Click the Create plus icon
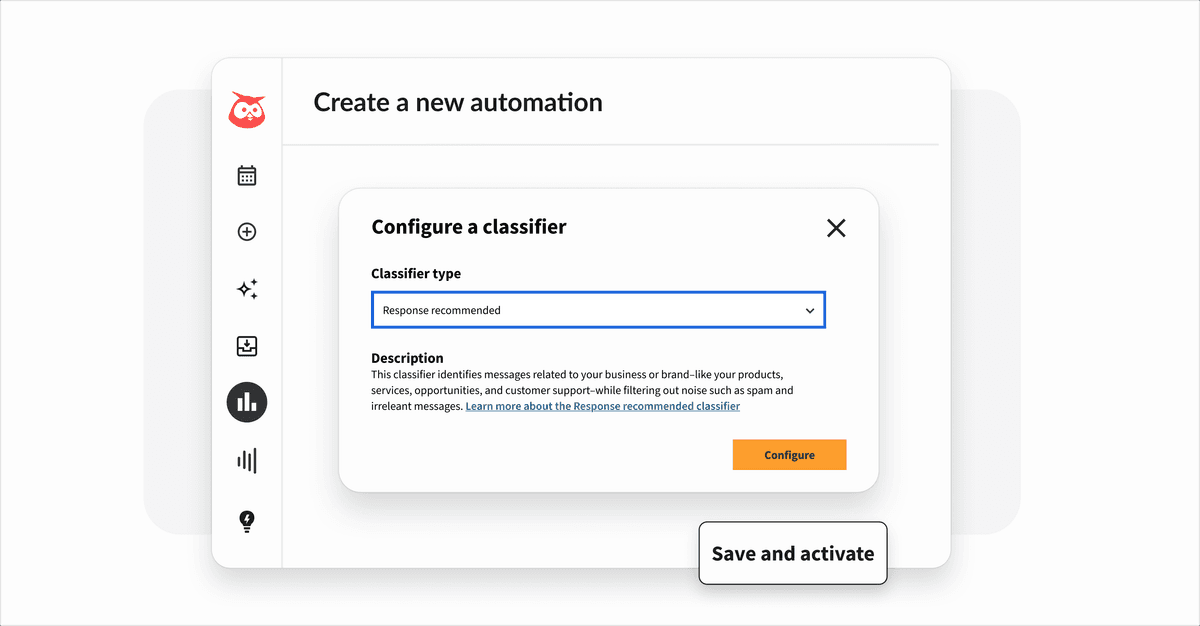This screenshot has width=1200, height=626. pyautogui.click(x=246, y=231)
